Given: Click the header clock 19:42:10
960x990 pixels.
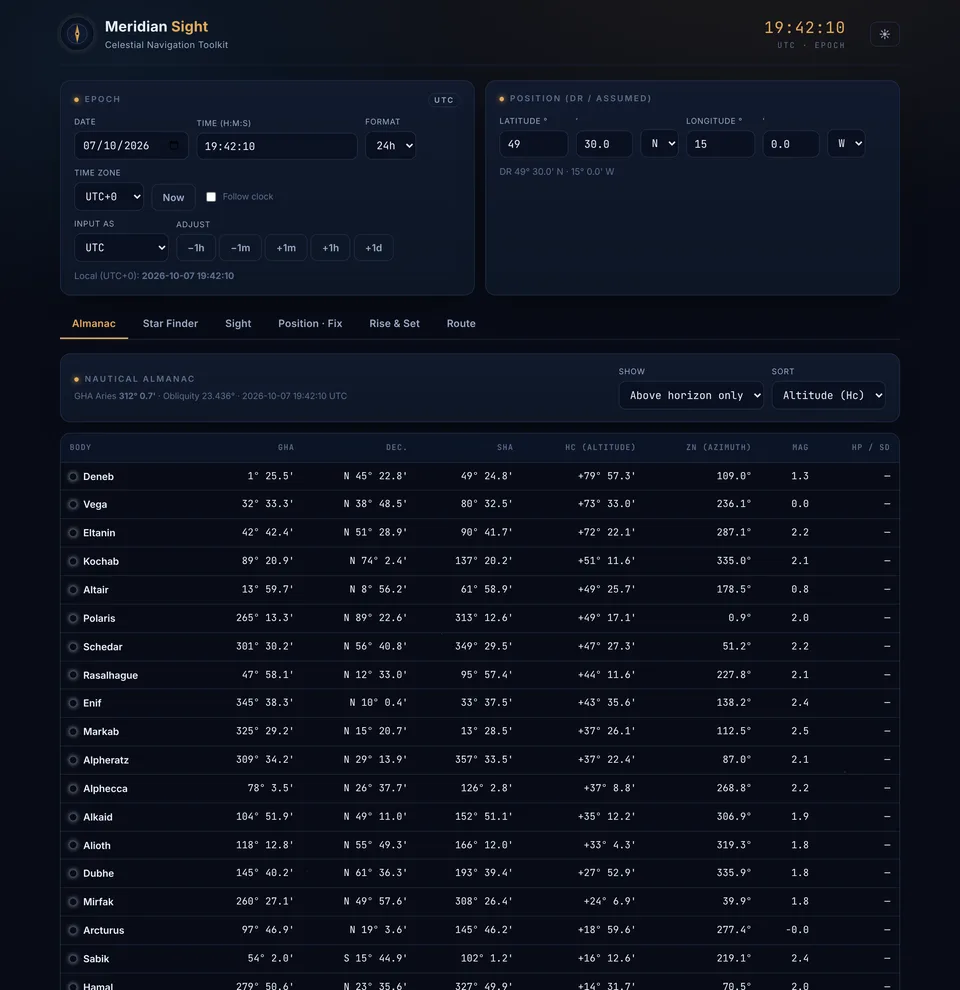Looking at the screenshot, I should (x=804, y=28).
